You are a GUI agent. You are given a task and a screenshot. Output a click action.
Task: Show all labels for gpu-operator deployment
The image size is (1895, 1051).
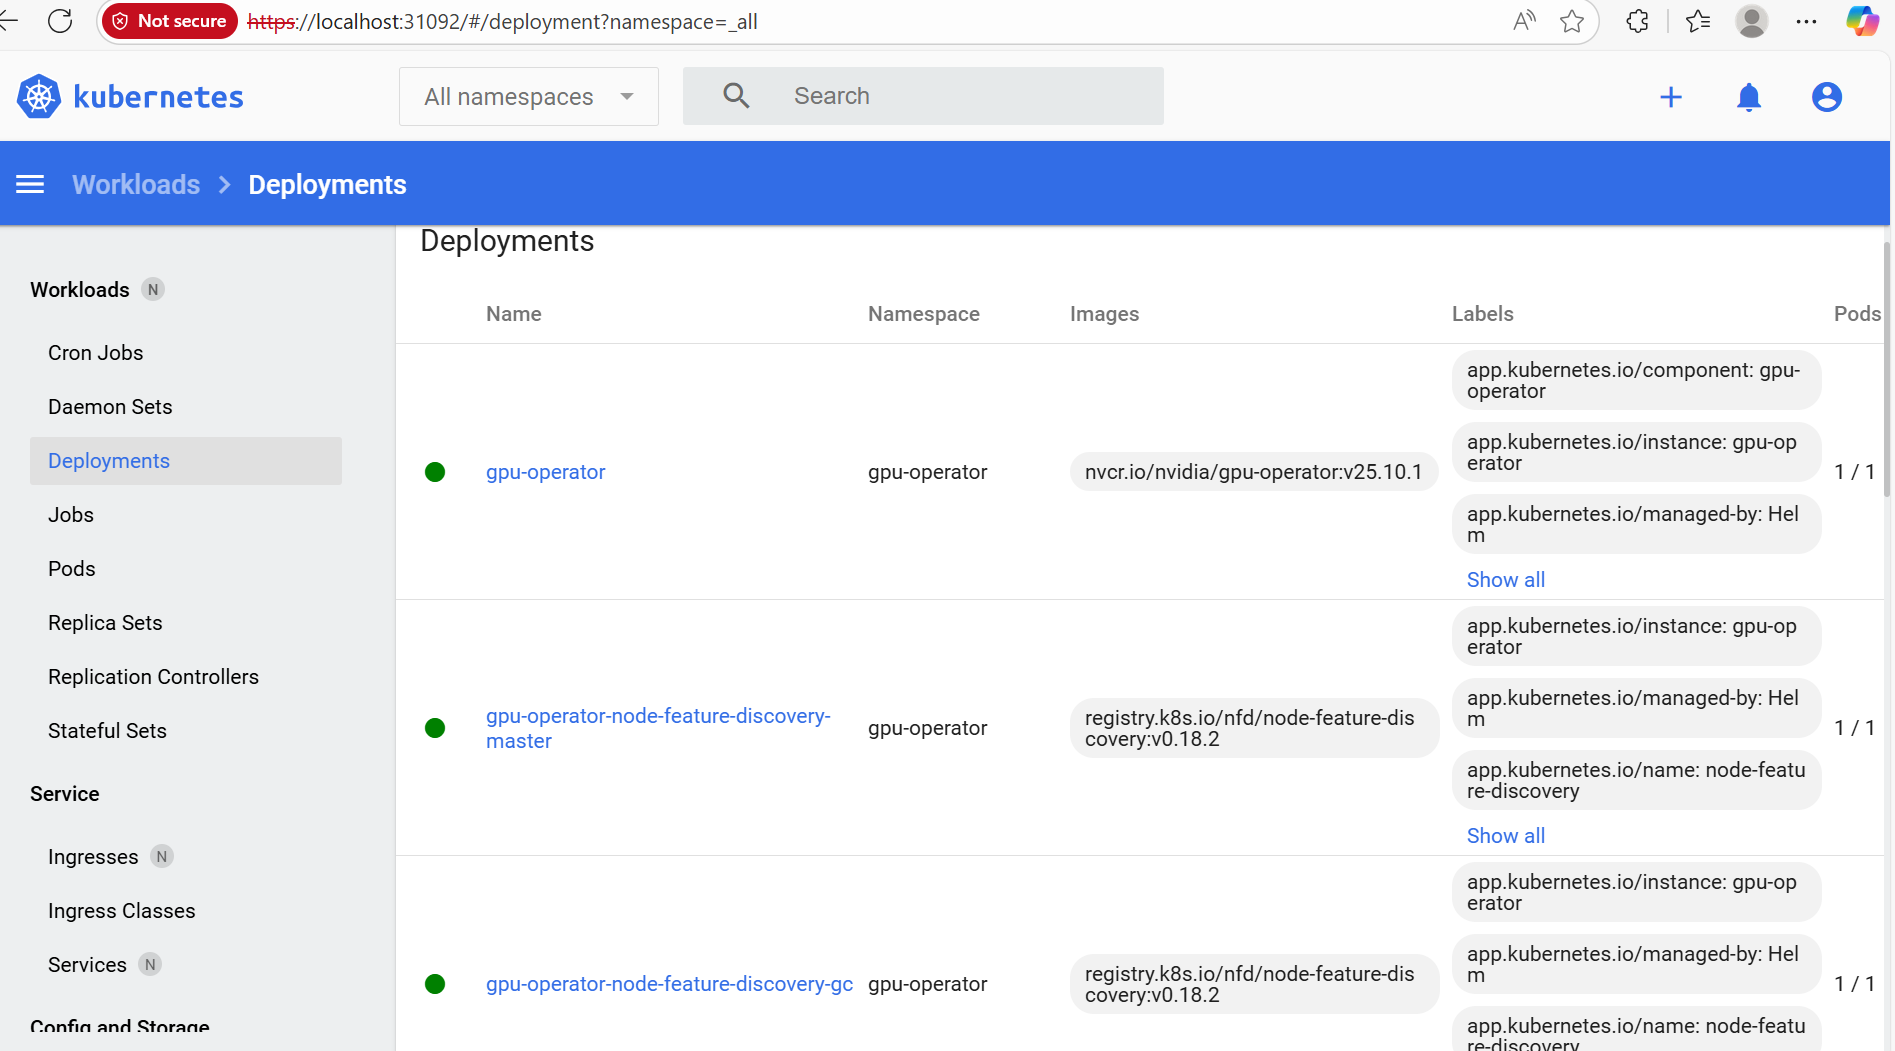pos(1505,579)
